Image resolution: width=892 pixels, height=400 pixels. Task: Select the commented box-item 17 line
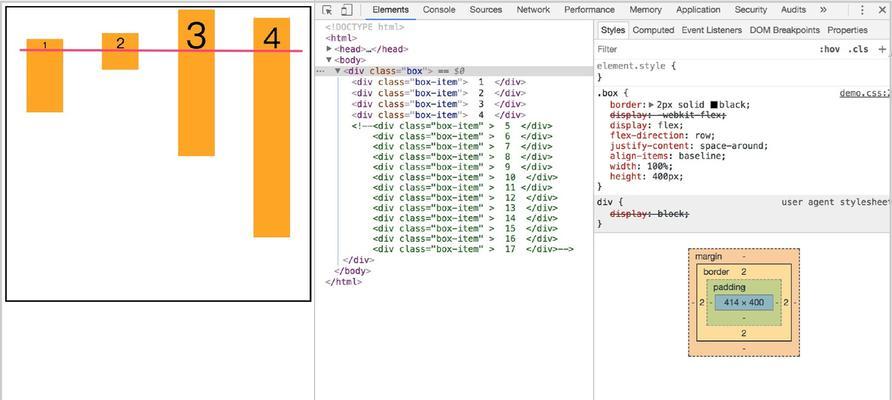(473, 249)
